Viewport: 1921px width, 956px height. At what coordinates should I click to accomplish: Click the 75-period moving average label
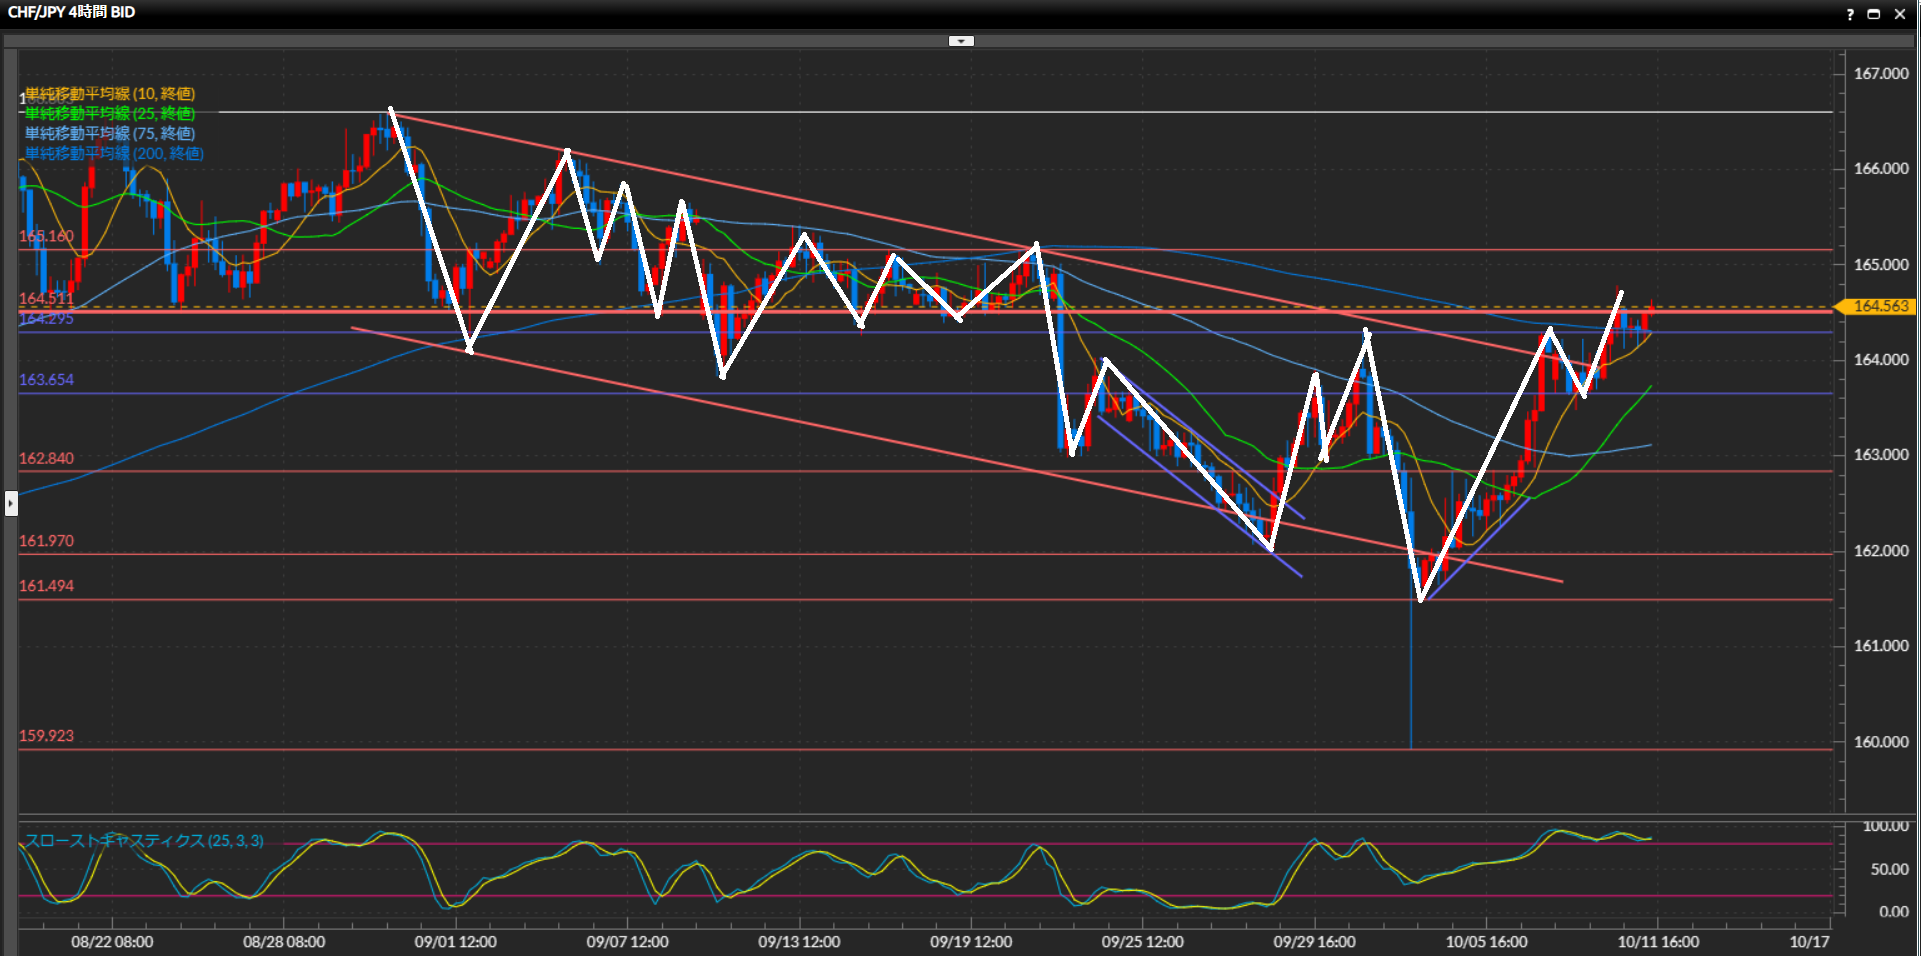(x=110, y=134)
